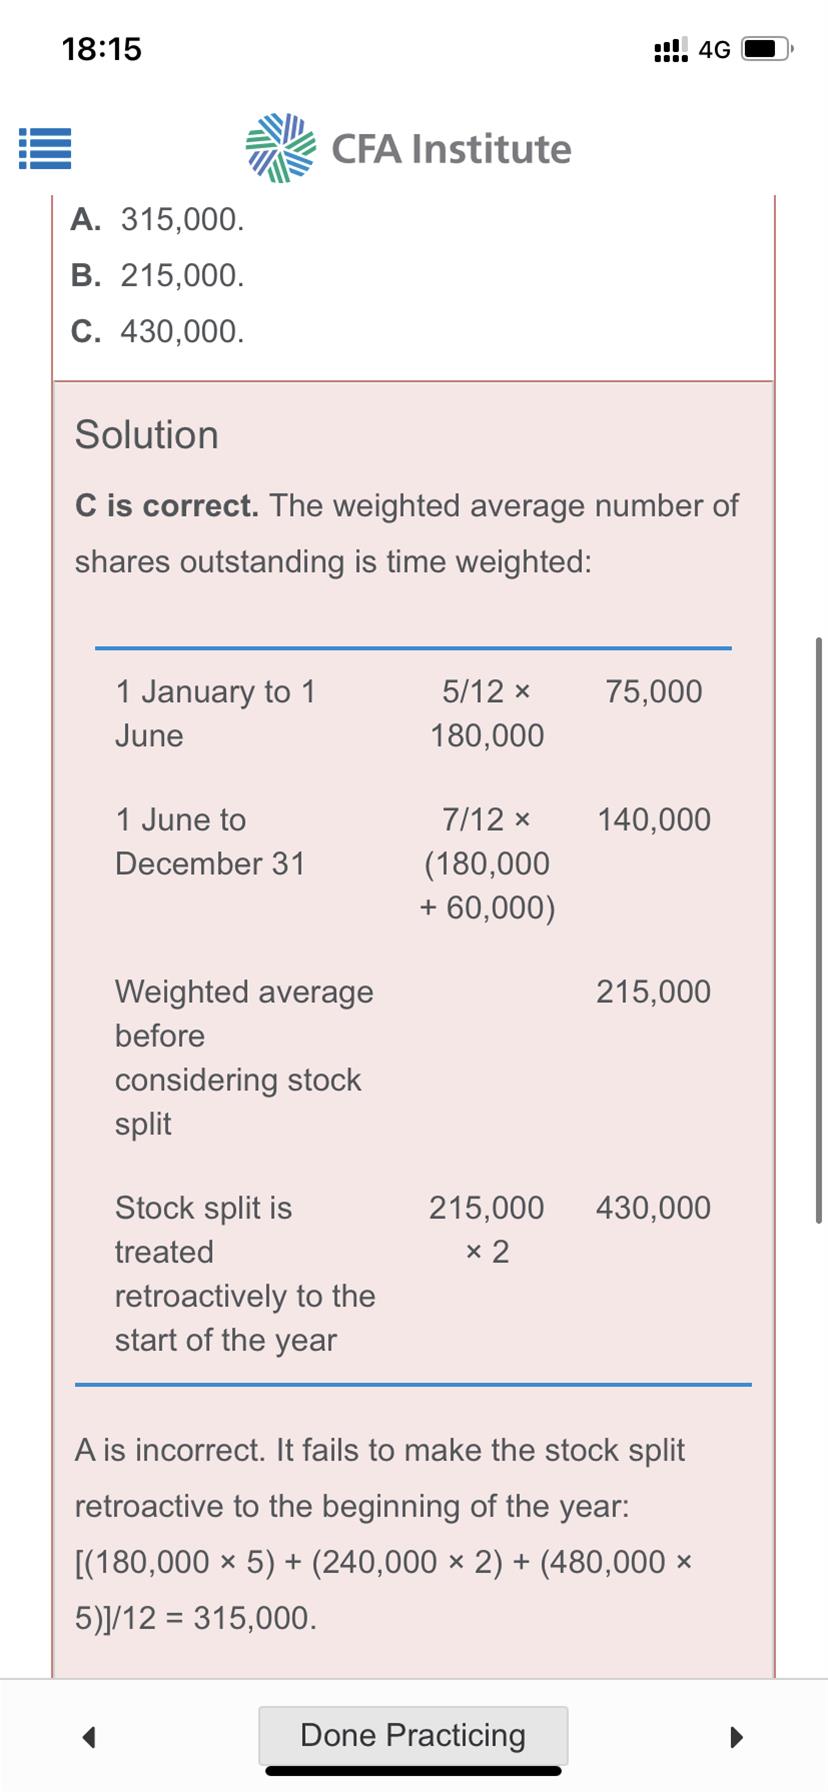Tap the '1 June to December 31' row
Image resolution: width=828 pixels, height=1792 pixels.
click(413, 863)
